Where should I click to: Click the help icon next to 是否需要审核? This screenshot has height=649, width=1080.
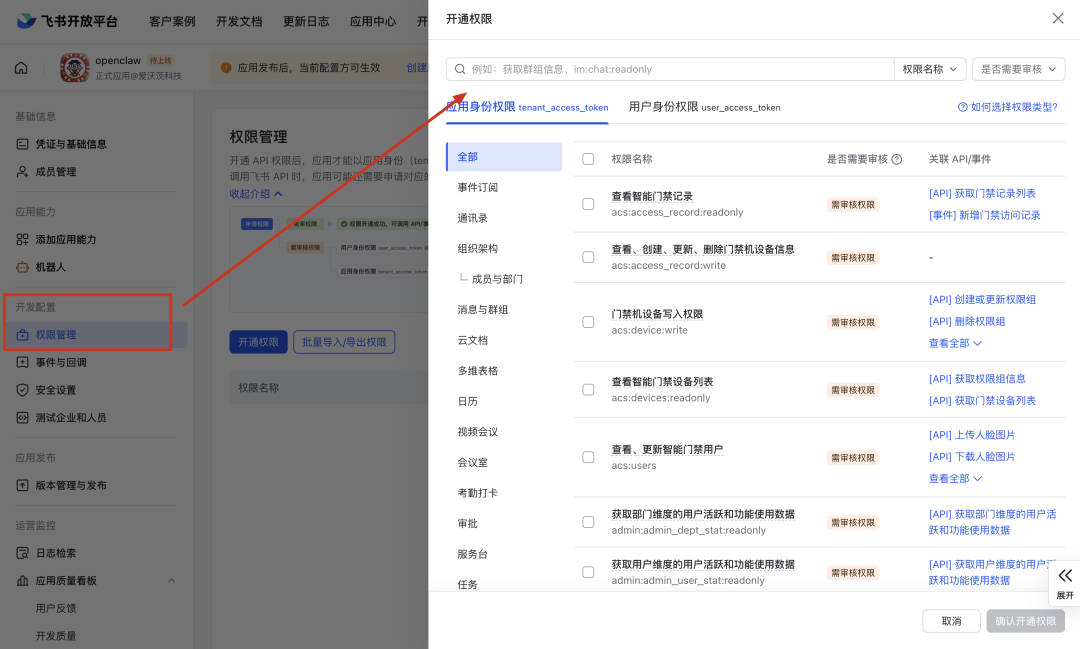pyautogui.click(x=896, y=159)
